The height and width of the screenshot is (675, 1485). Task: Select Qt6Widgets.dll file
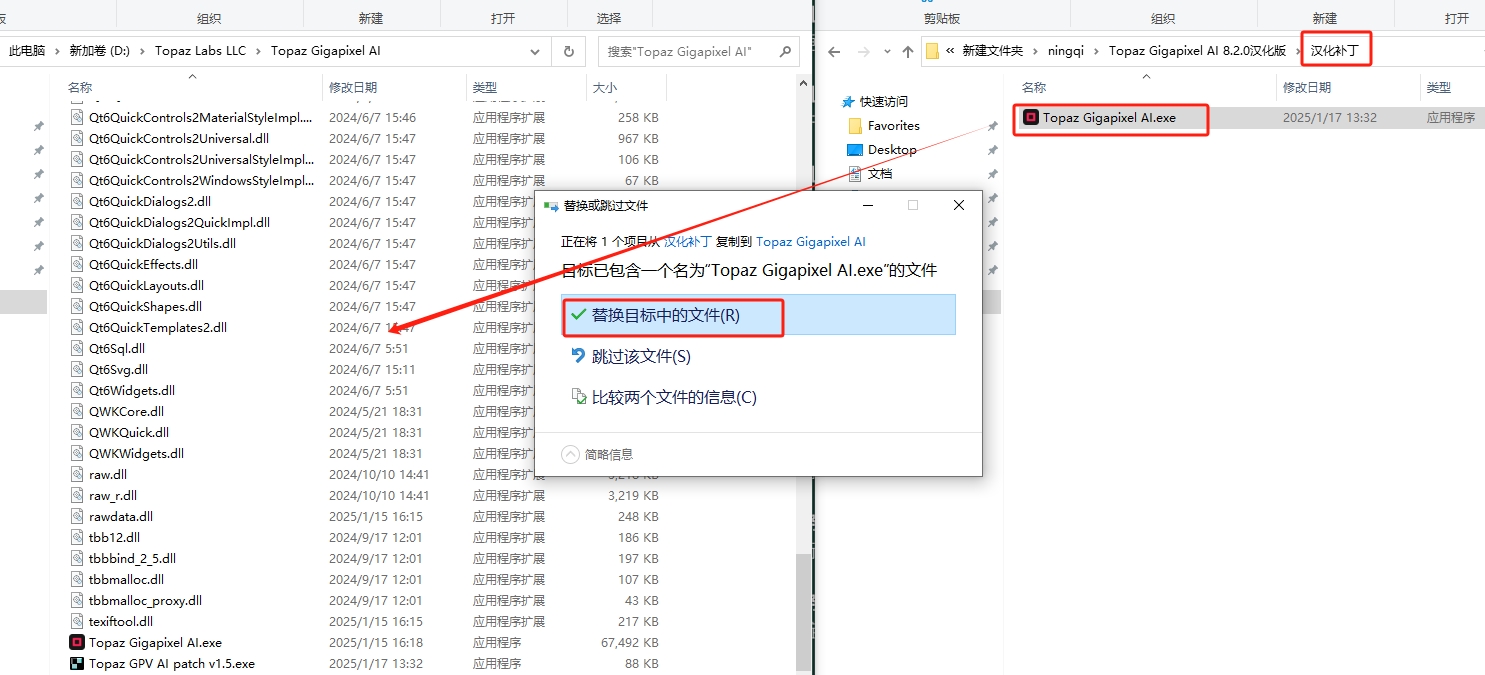(132, 391)
